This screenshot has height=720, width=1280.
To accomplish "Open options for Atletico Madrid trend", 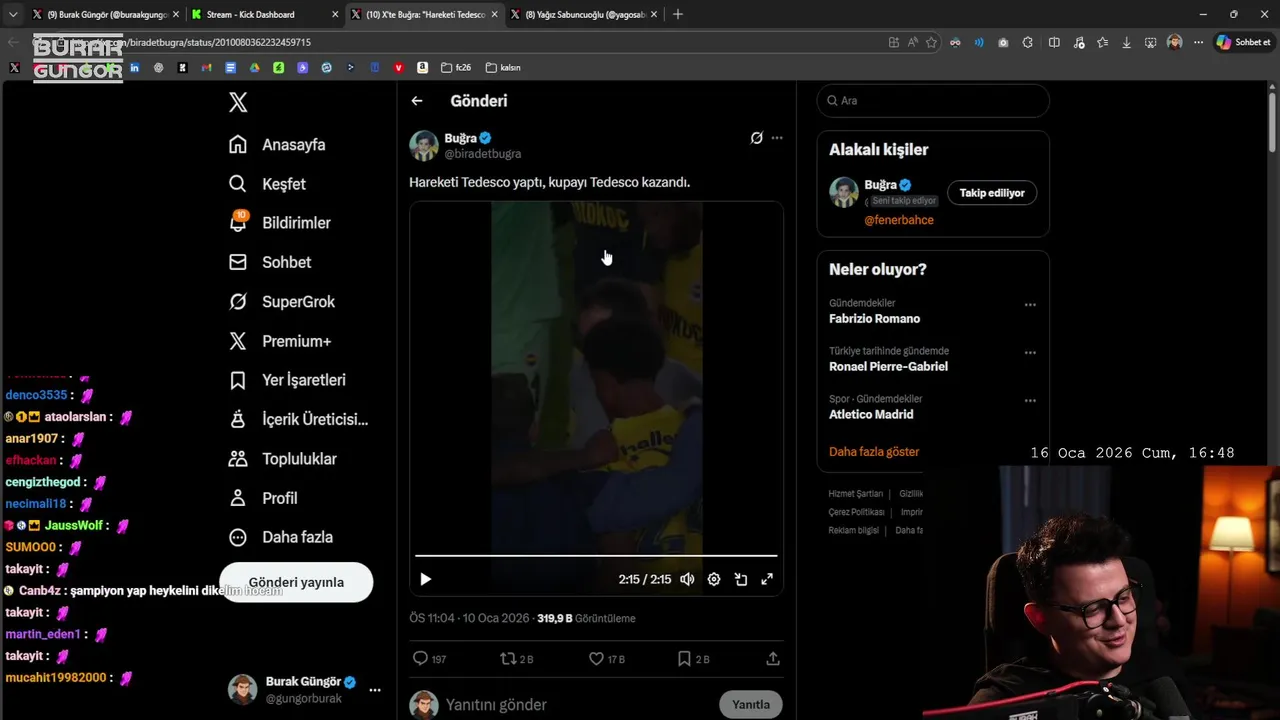I will tap(1030, 401).
